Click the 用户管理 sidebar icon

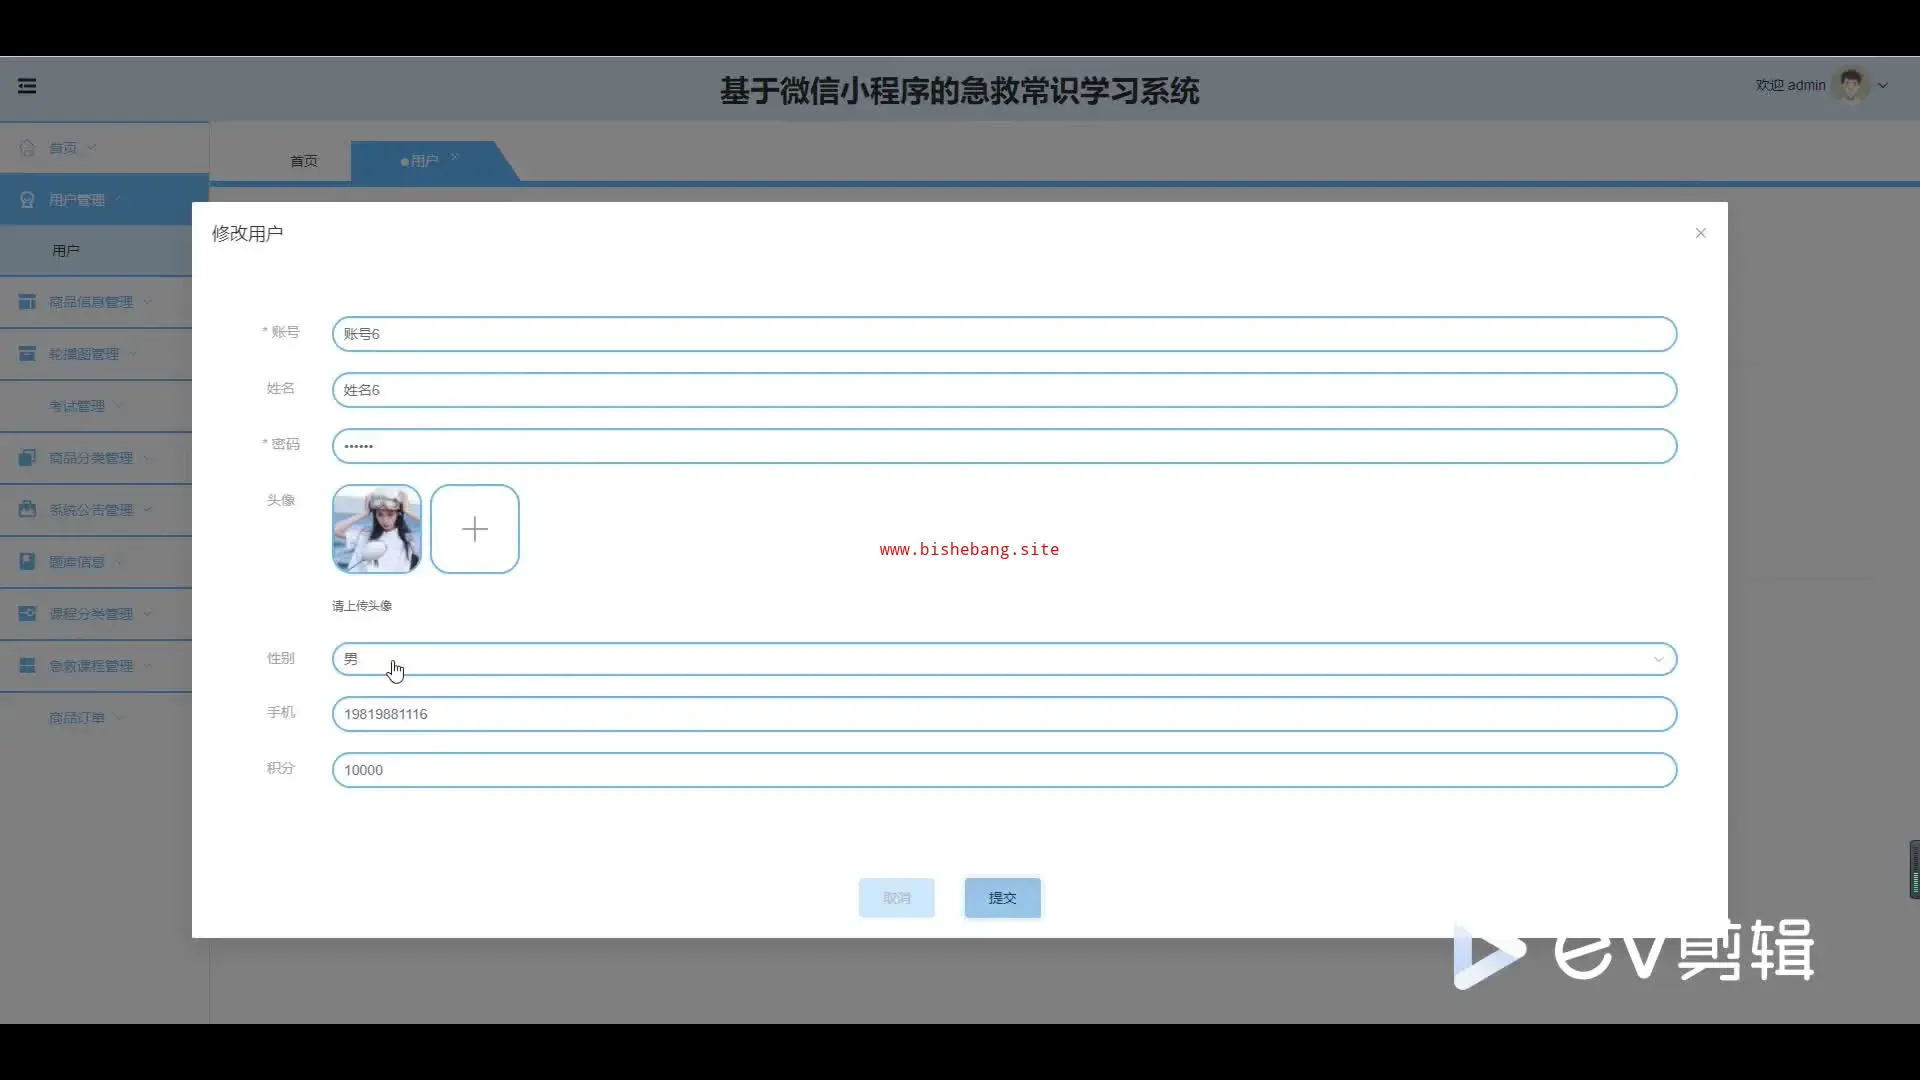click(x=28, y=200)
